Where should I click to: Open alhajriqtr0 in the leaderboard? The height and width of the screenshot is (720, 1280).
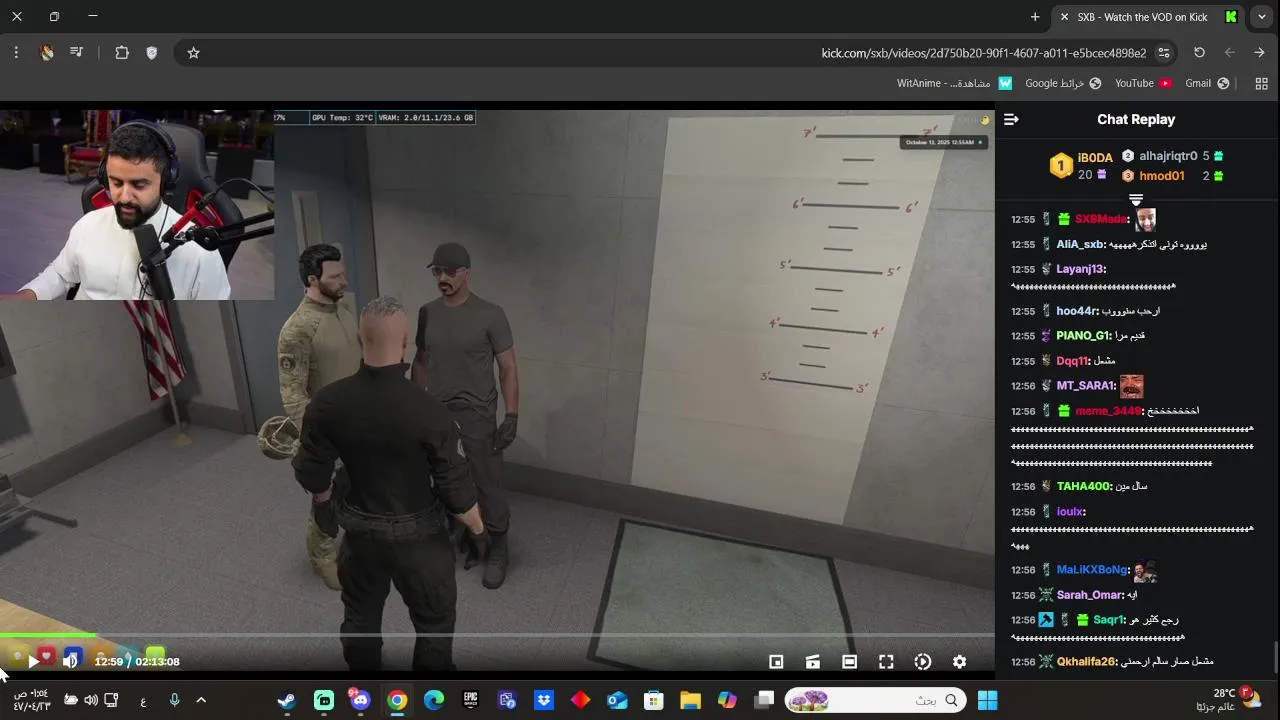(x=1168, y=156)
